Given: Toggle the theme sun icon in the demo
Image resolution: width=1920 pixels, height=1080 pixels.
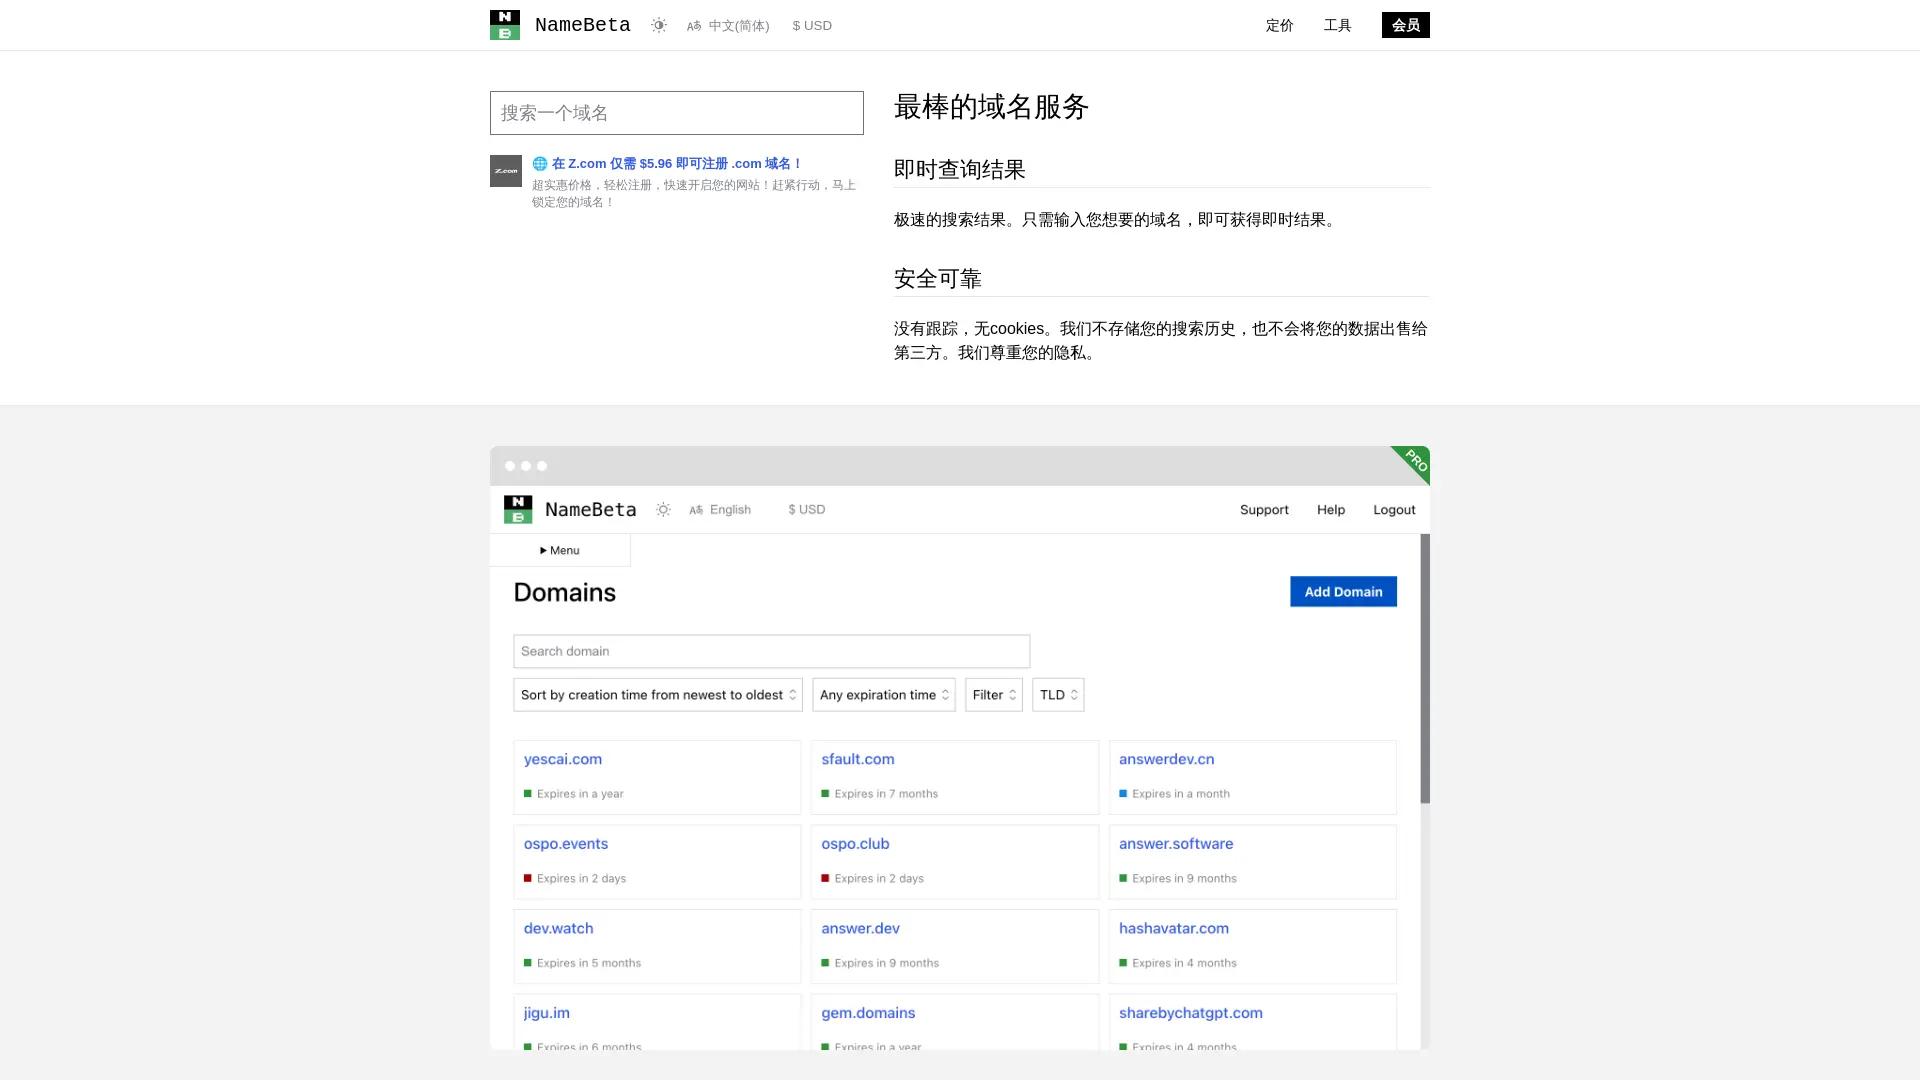Looking at the screenshot, I should point(663,509).
